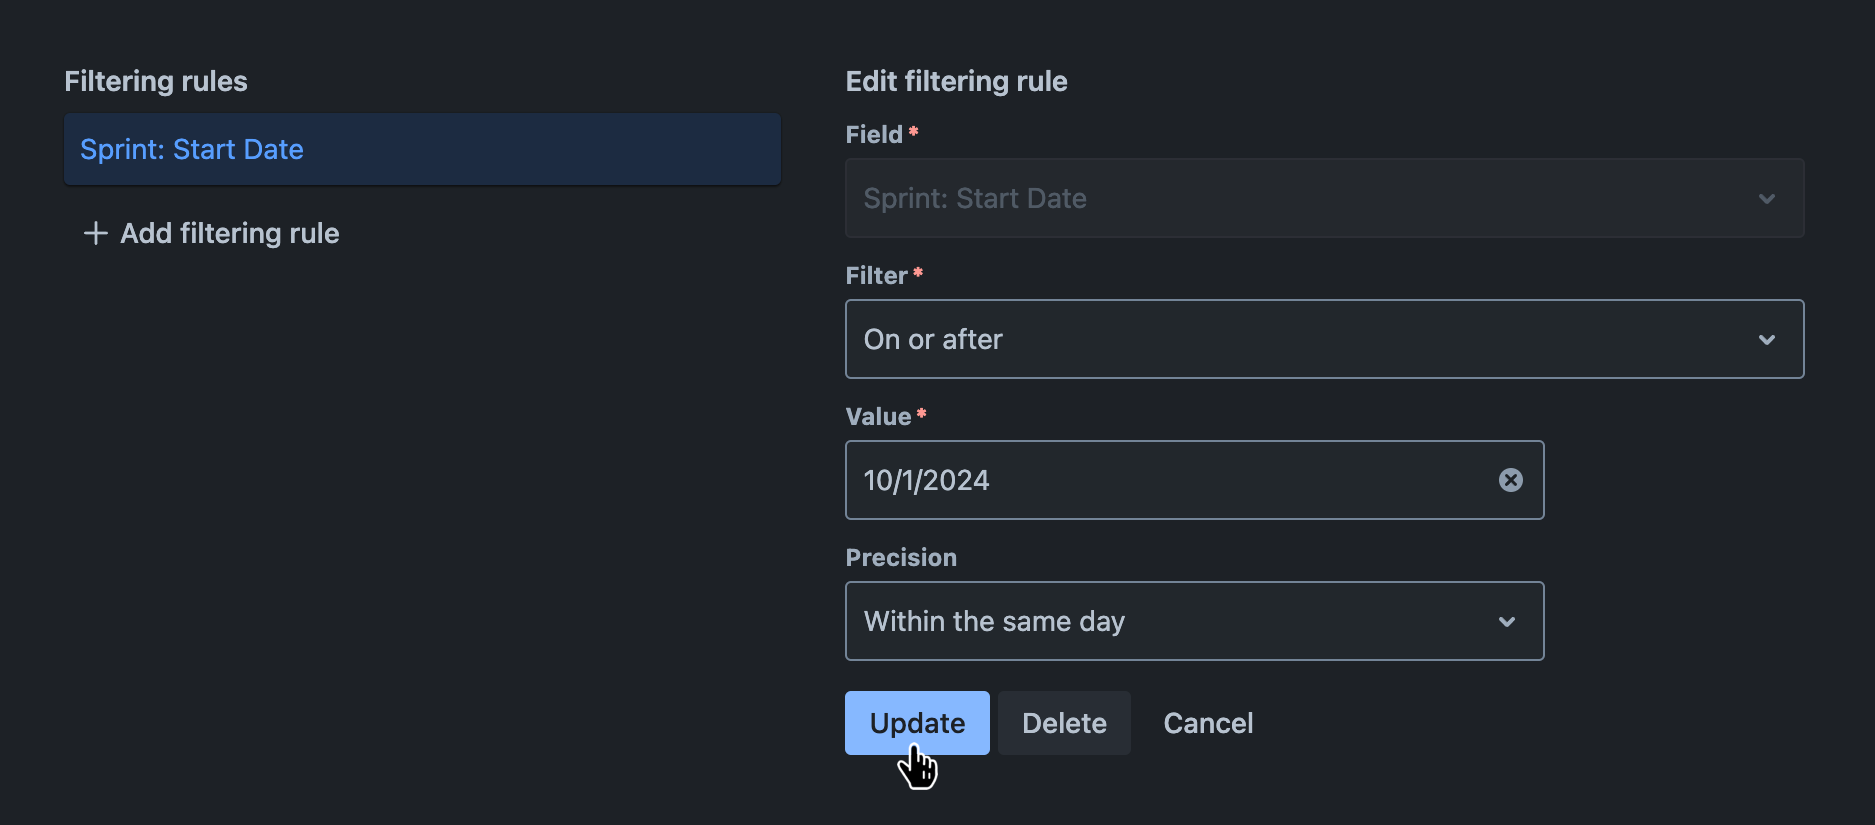
Task: Select the Sprint: Start Date filtering rule
Action: [421, 149]
